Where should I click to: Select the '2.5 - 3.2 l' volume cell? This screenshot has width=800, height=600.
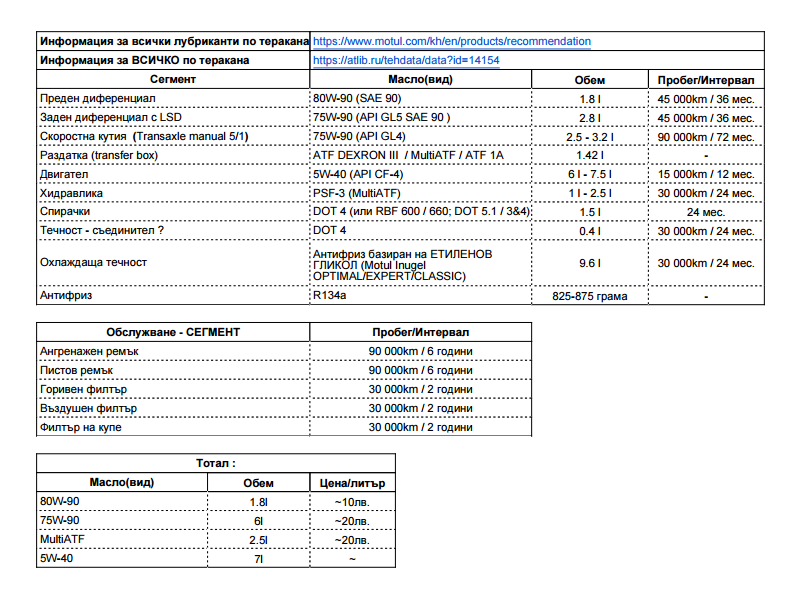point(590,137)
